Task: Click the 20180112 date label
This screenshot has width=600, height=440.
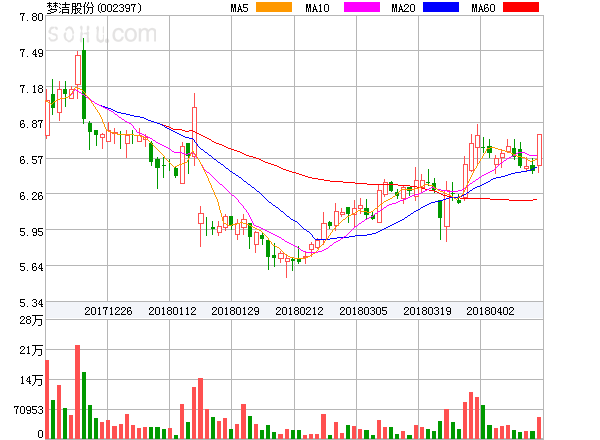Action: 172,311
